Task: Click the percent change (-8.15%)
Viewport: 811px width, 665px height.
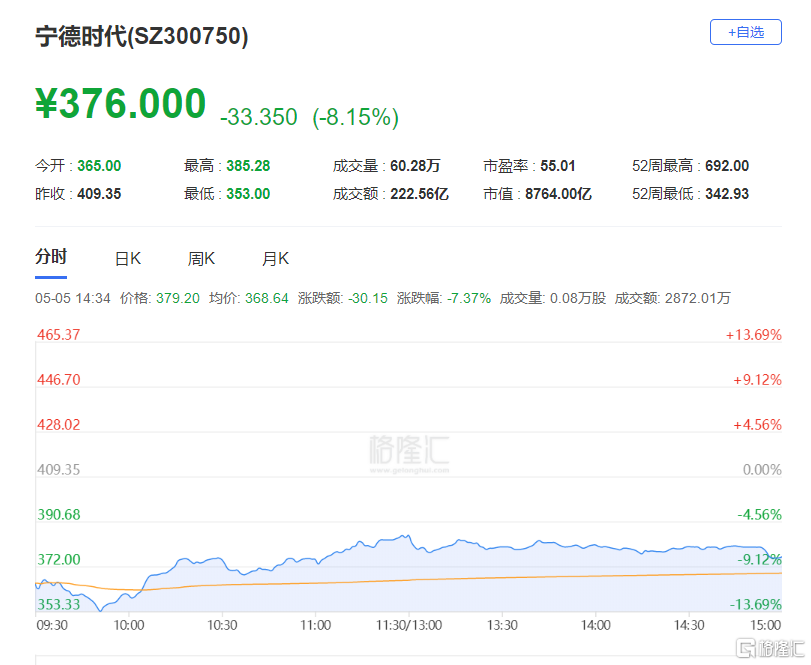Action: tap(356, 117)
